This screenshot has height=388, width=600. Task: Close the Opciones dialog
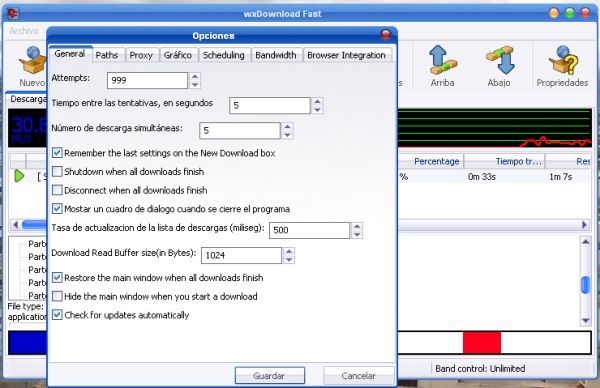tap(386, 35)
